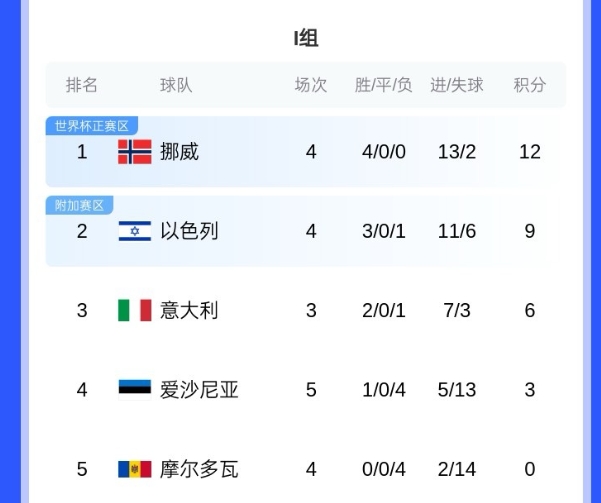Click the Italy flag icon

[x=134, y=310]
